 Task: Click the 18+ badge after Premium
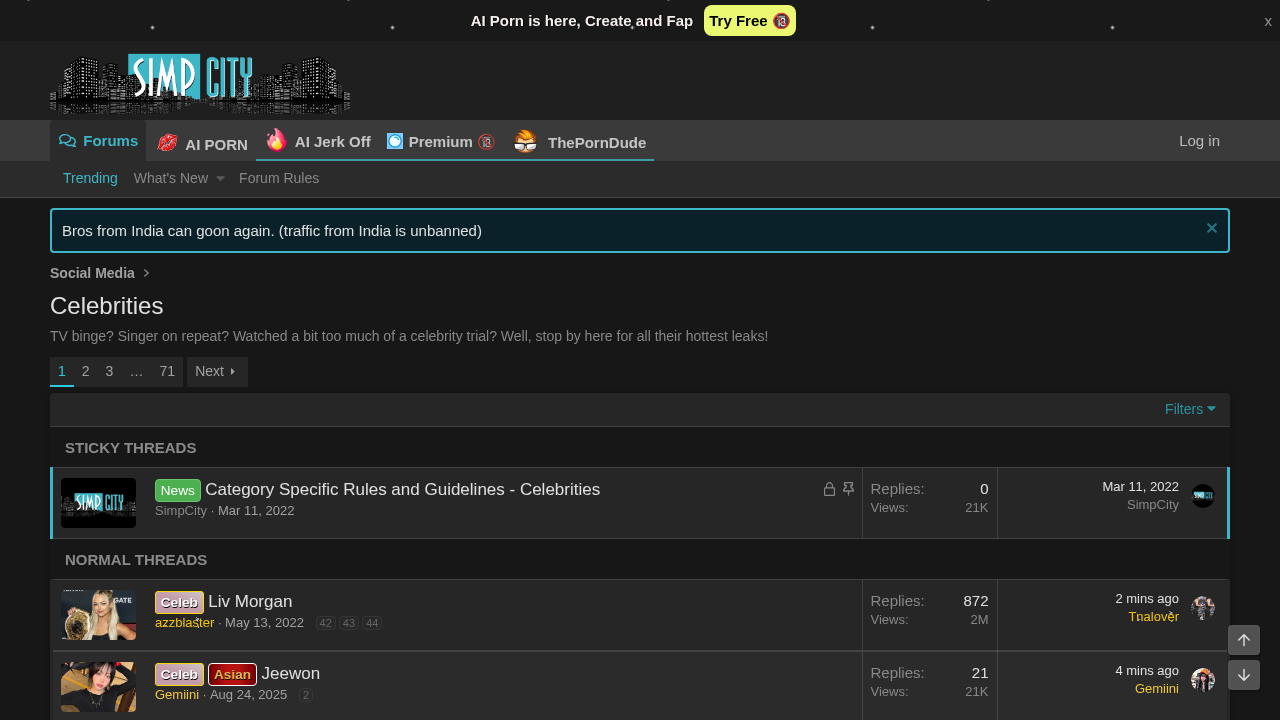click(486, 142)
